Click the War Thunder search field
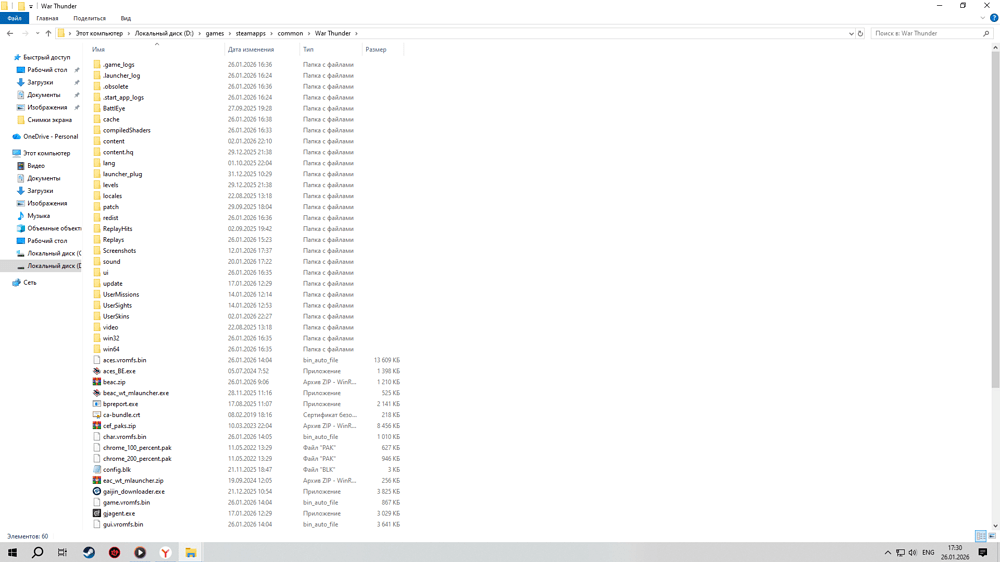 coord(925,33)
